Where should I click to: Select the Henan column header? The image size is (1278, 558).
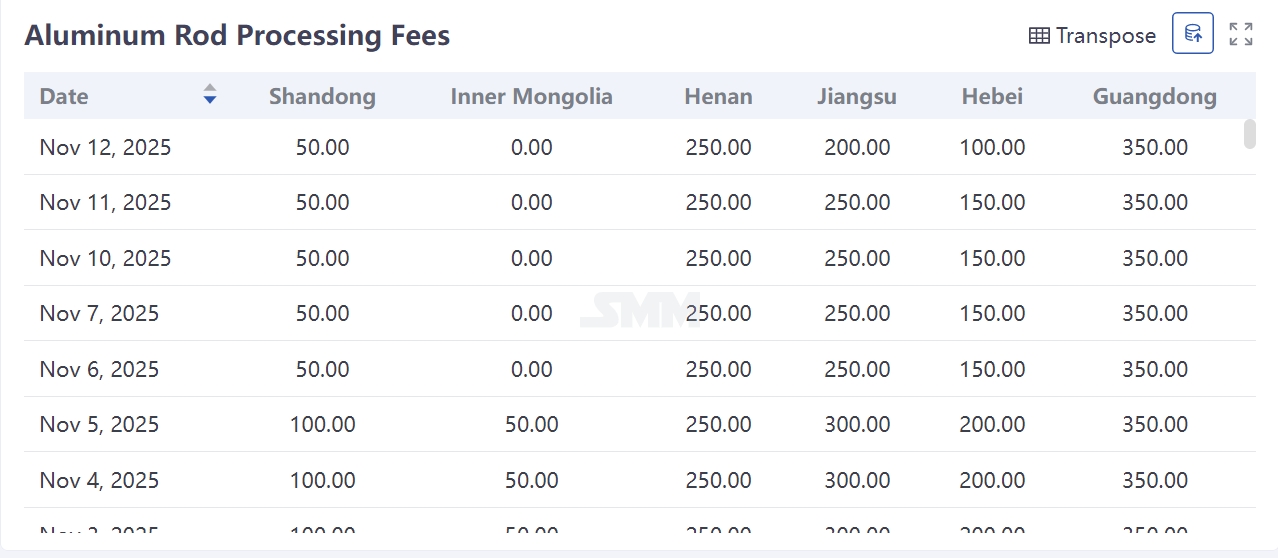click(718, 96)
